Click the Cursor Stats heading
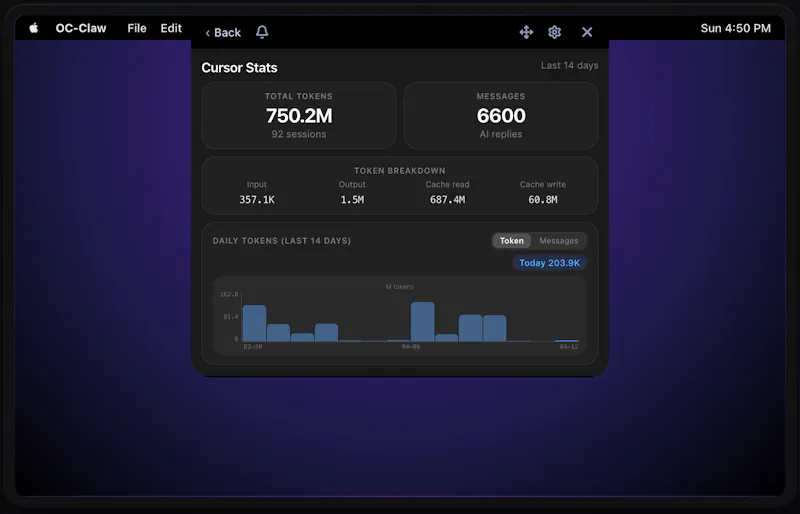The image size is (800, 514). 239,67
